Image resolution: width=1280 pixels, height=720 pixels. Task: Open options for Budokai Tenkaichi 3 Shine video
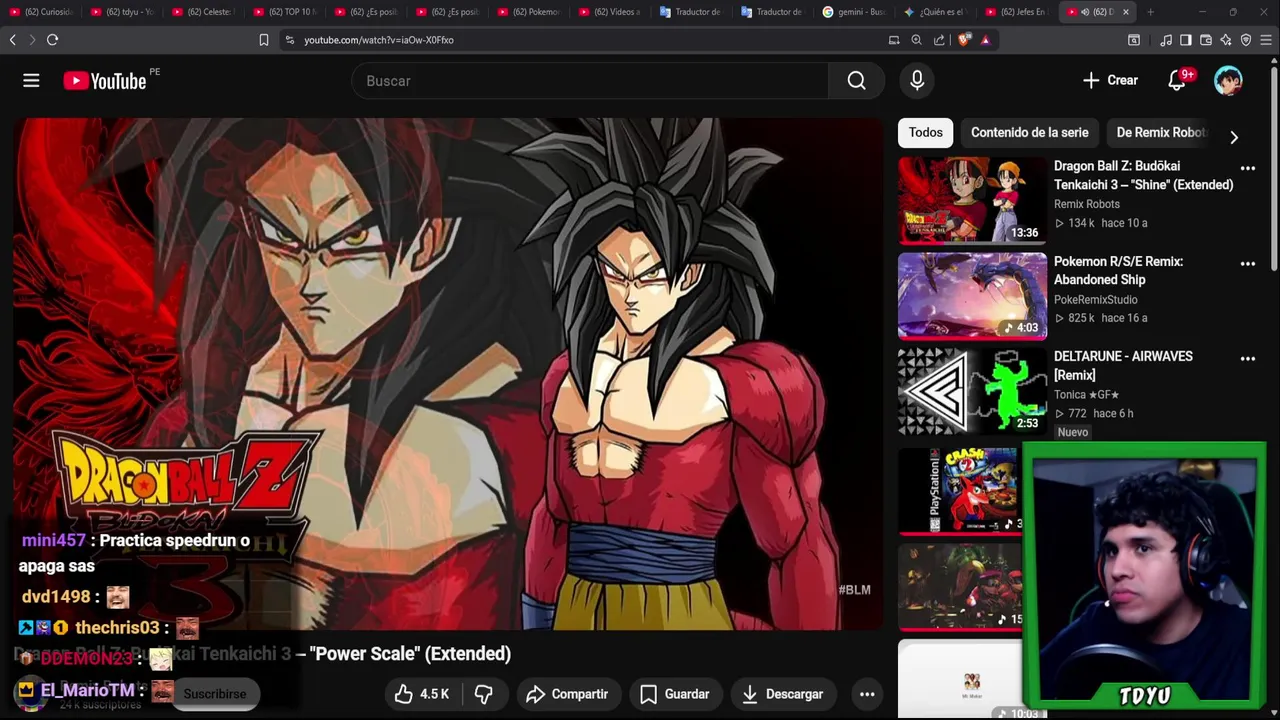pyautogui.click(x=1247, y=168)
